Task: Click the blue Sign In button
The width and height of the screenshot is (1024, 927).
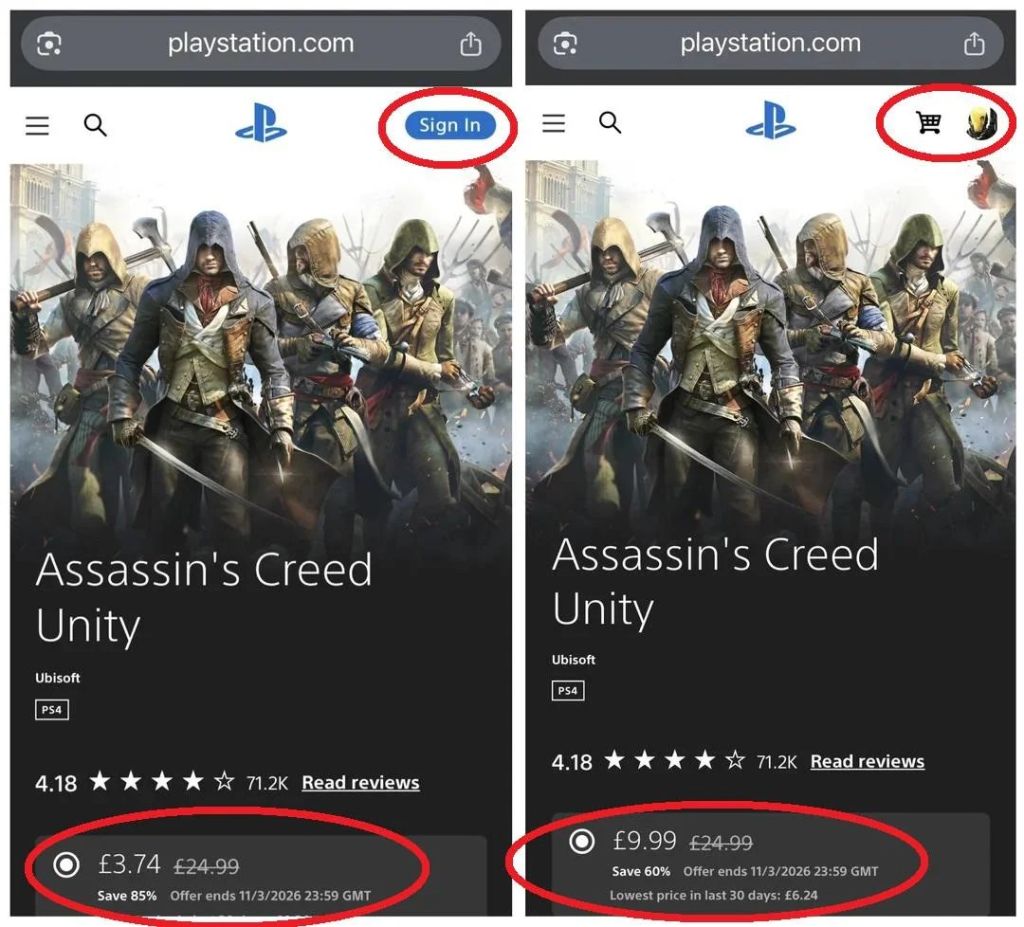Action: (450, 125)
